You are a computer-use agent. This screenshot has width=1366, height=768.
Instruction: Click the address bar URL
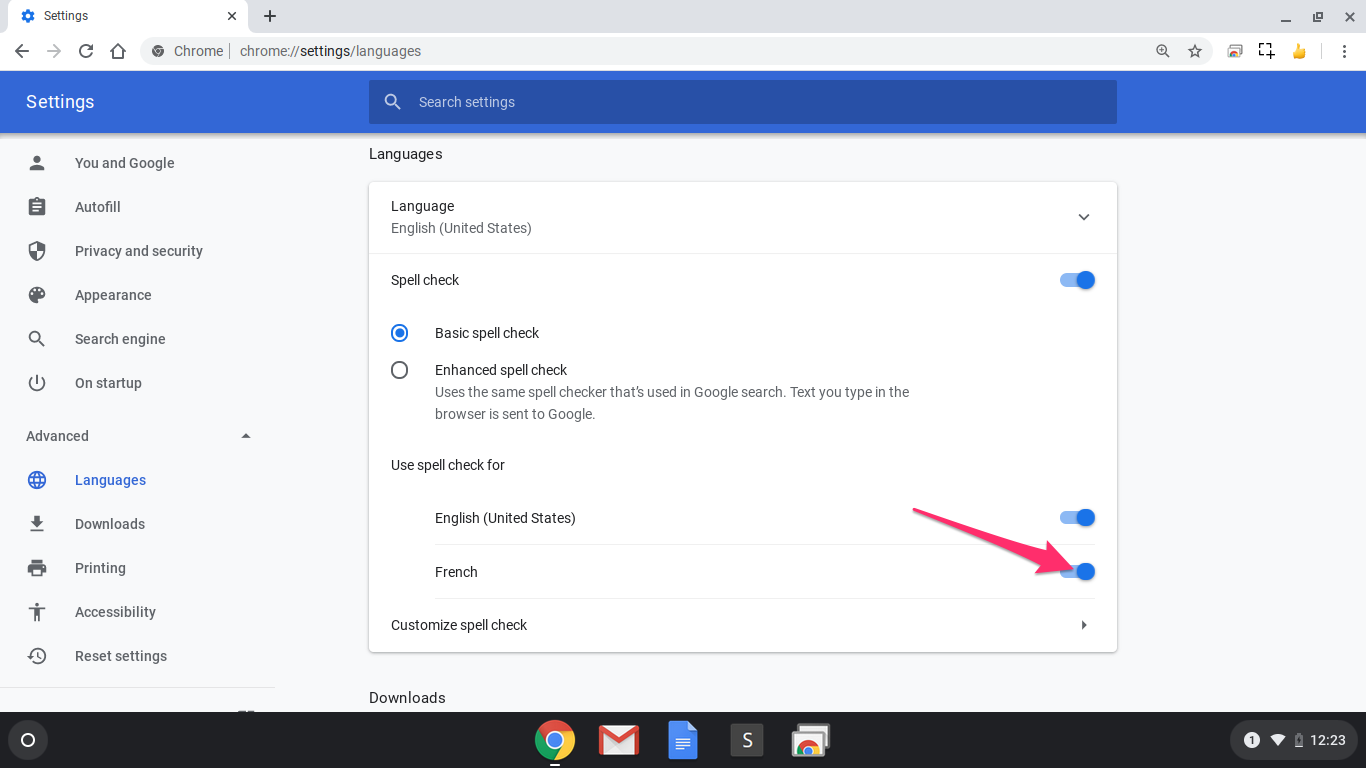tap(330, 51)
